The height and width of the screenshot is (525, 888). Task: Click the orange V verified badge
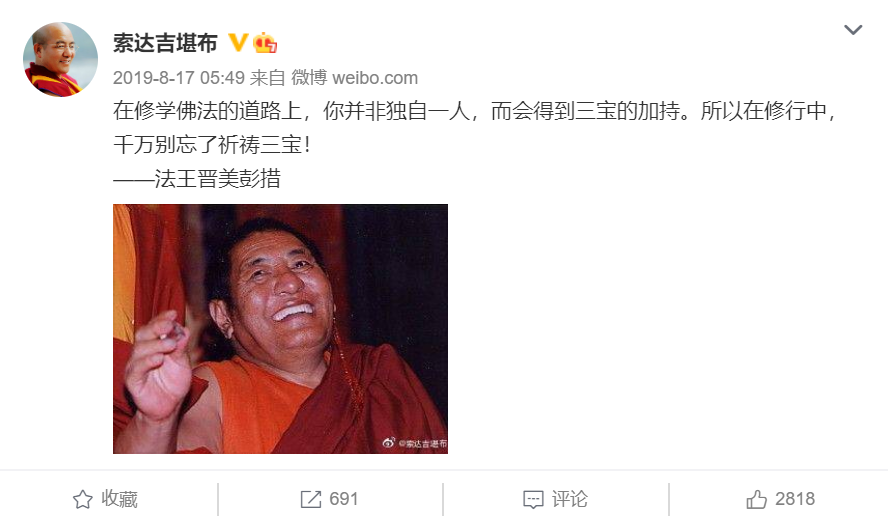point(238,42)
